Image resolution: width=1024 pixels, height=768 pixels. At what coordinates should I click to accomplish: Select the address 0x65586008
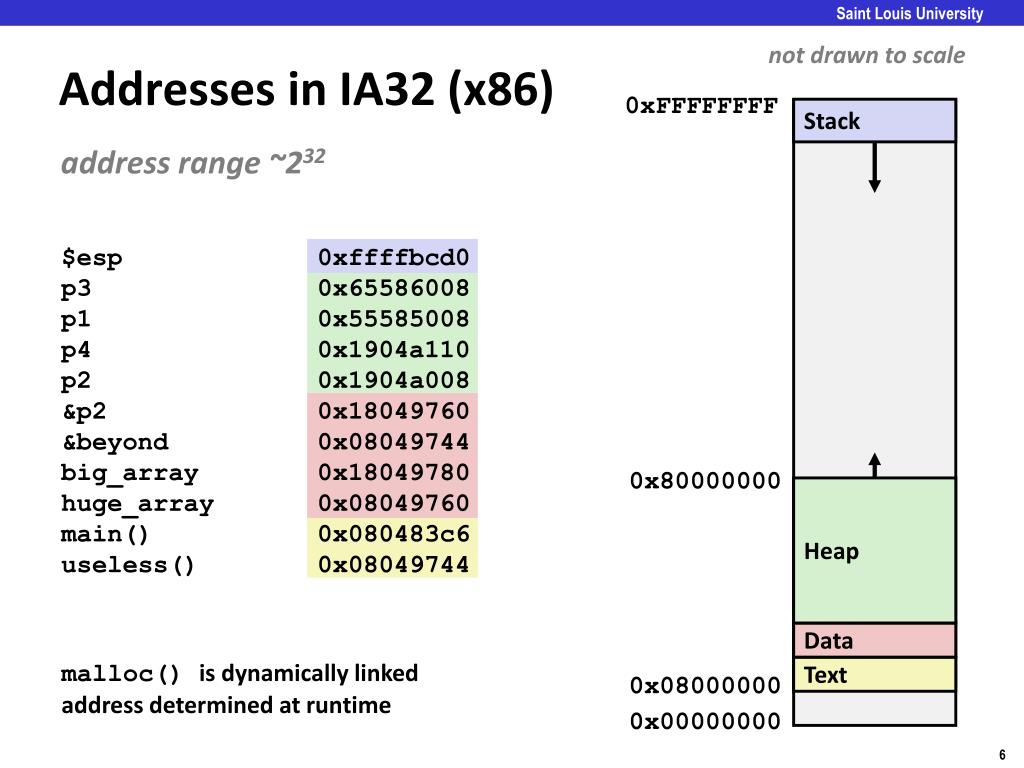pyautogui.click(x=393, y=288)
